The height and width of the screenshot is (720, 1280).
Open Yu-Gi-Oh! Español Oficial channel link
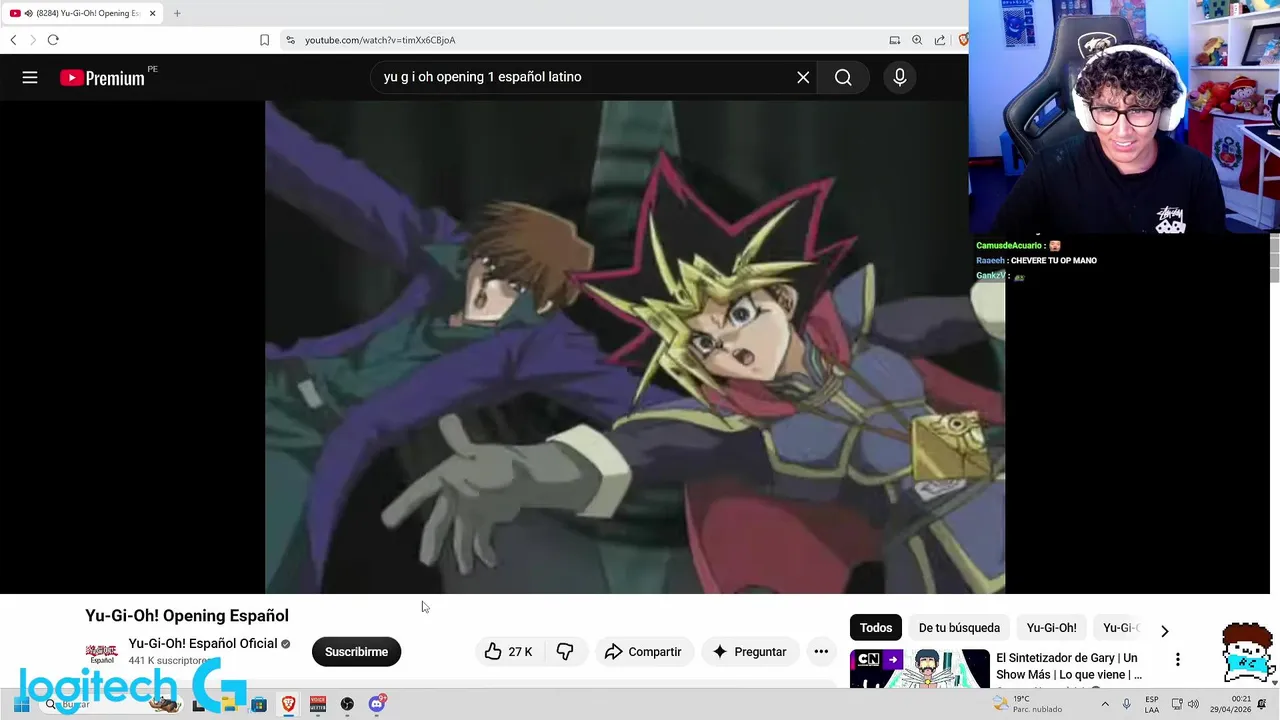click(203, 643)
